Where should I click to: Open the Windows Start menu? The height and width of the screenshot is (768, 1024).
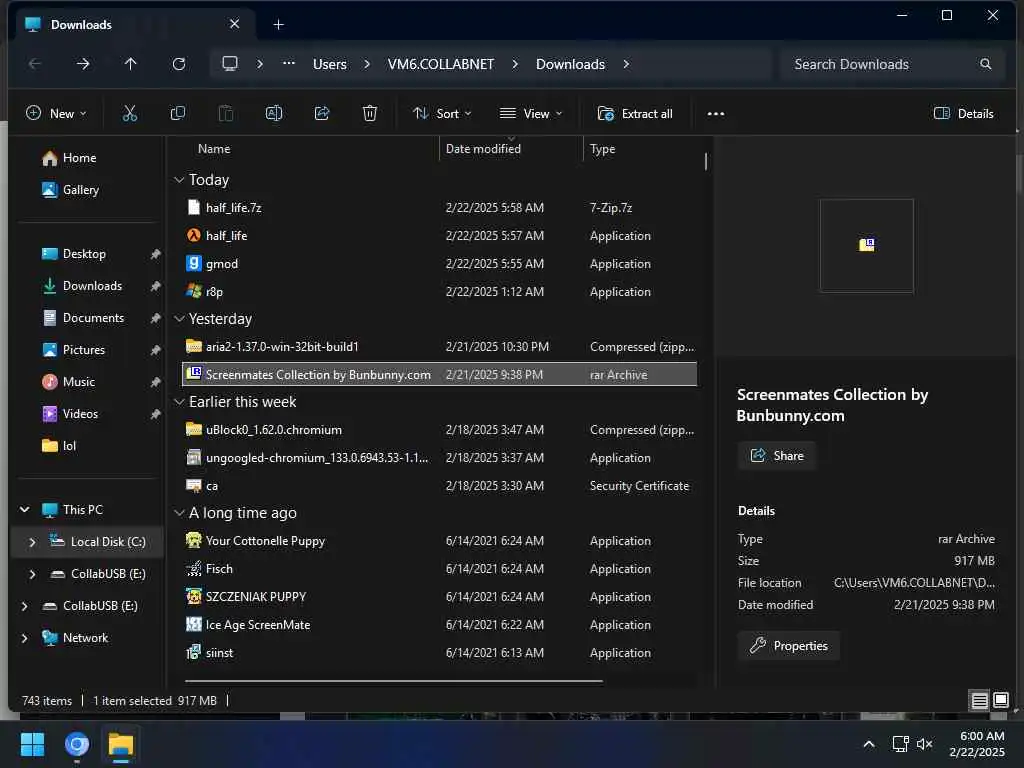click(x=32, y=744)
